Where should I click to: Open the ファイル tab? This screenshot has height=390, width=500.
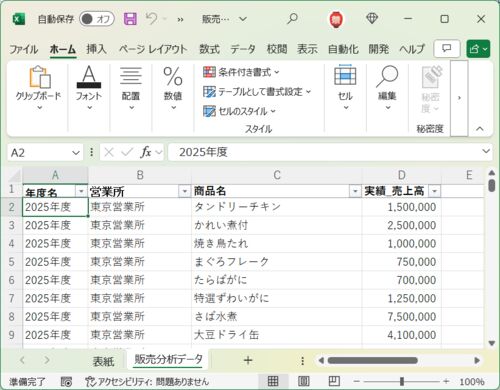(x=23, y=49)
